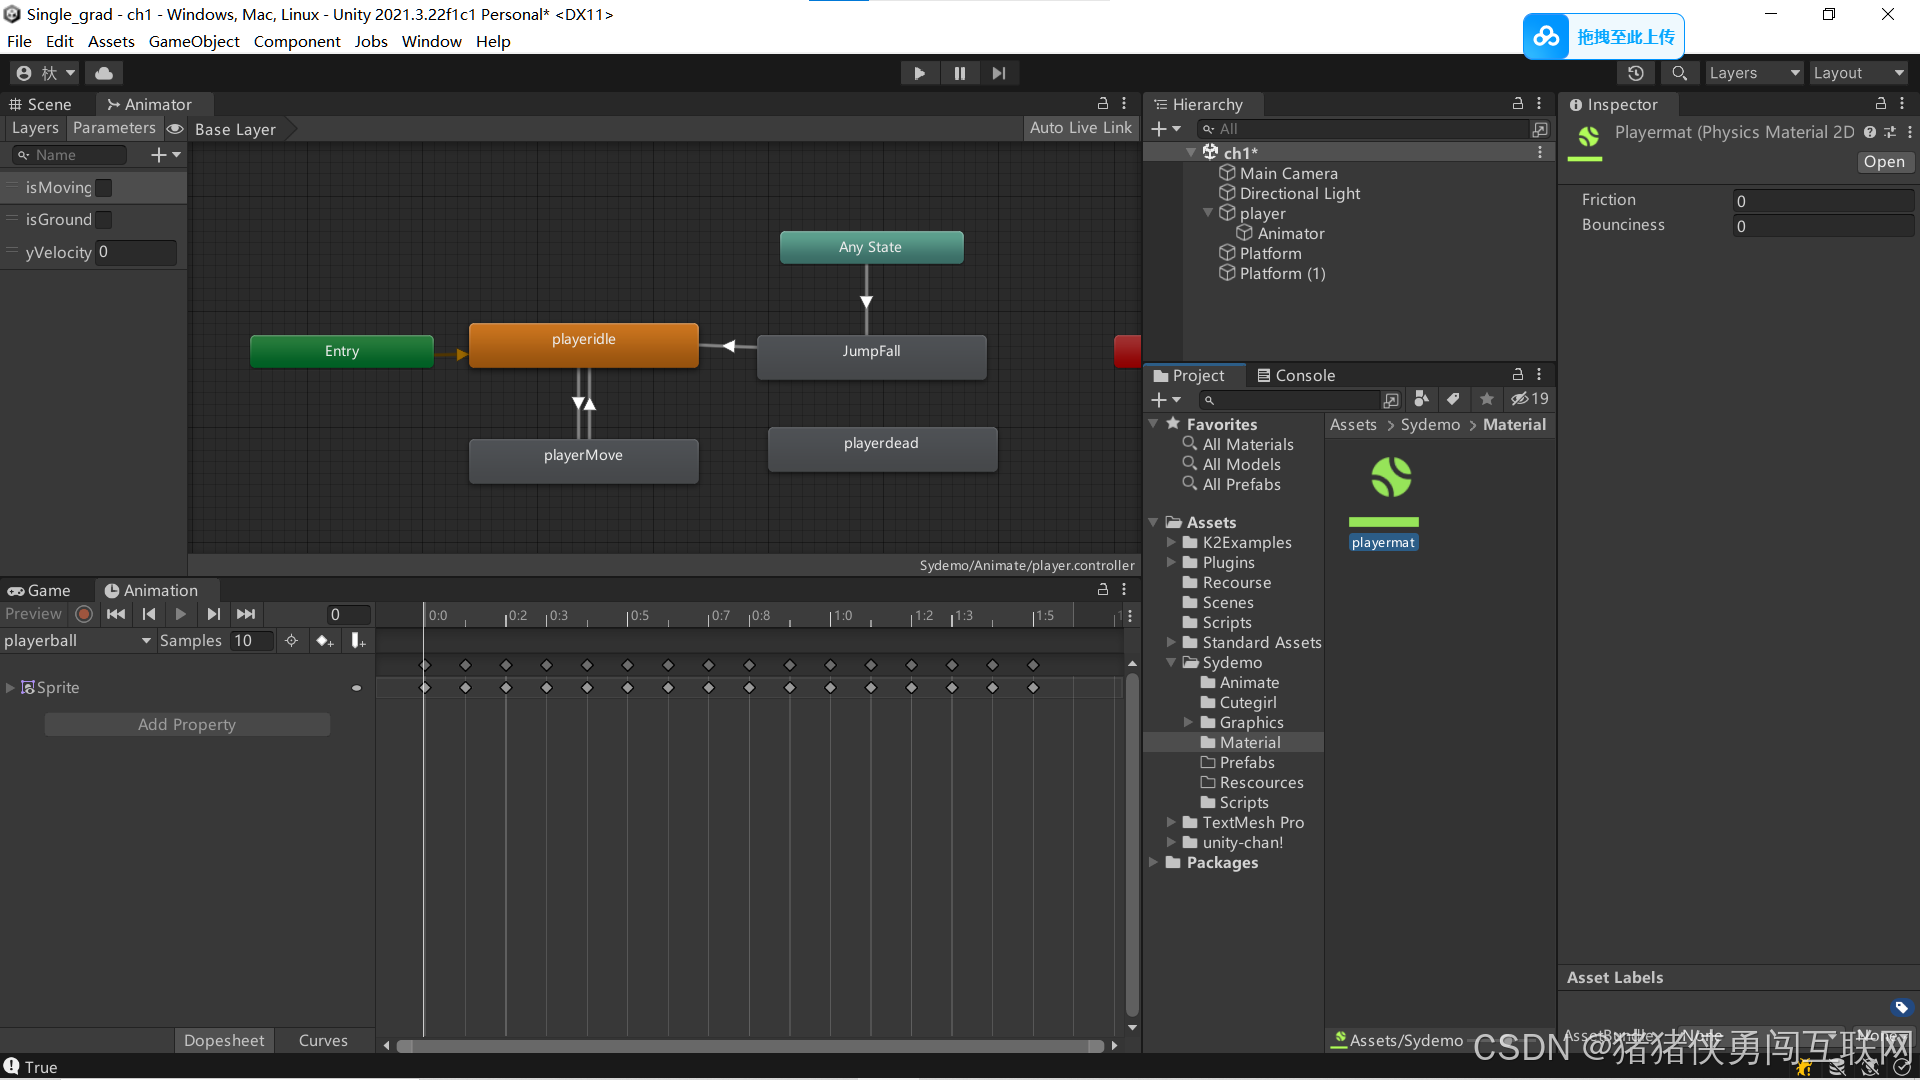Select the green color bar under playermat thumbnail
Screen dimensions: 1920x1080
[x=1383, y=521]
